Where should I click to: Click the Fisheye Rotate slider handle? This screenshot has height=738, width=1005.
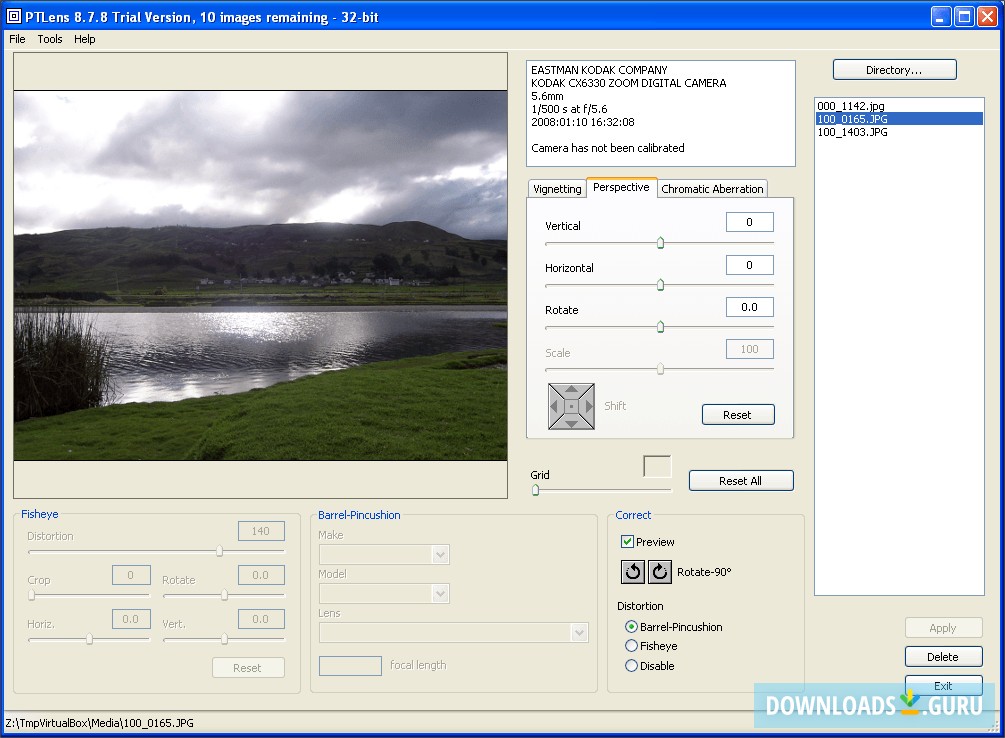pos(224,595)
